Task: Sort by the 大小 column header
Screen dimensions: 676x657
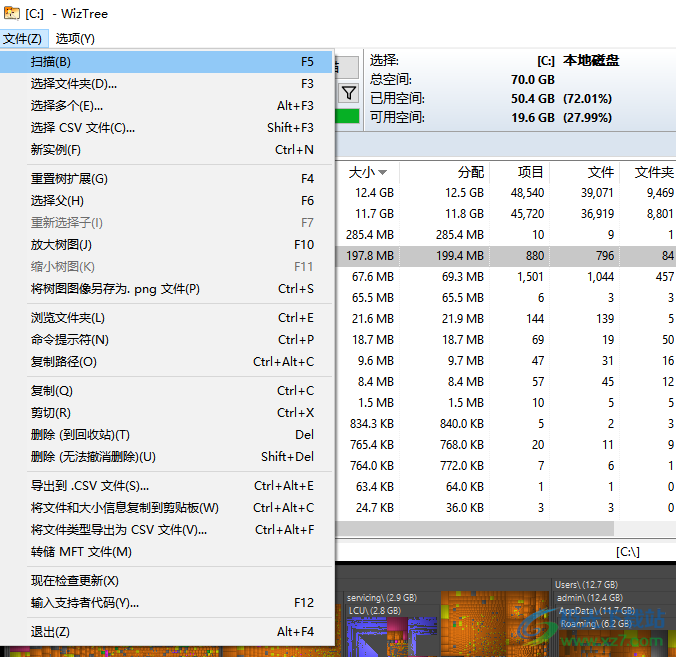Action: click(367, 172)
